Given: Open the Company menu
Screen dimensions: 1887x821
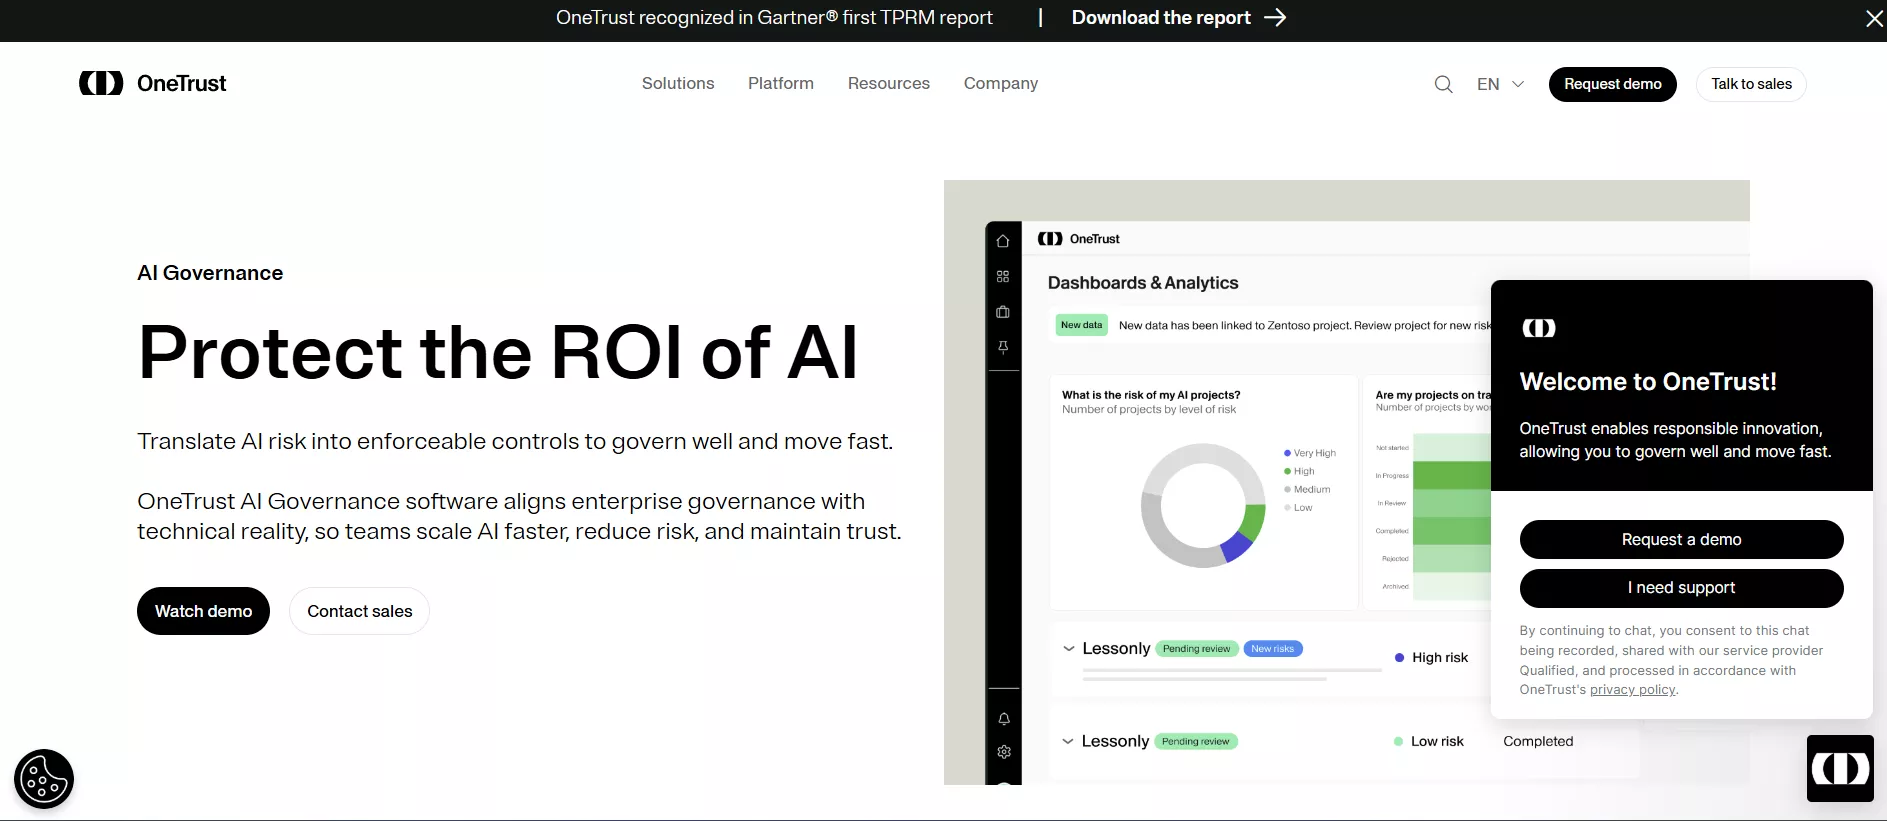Looking at the screenshot, I should point(1001,84).
